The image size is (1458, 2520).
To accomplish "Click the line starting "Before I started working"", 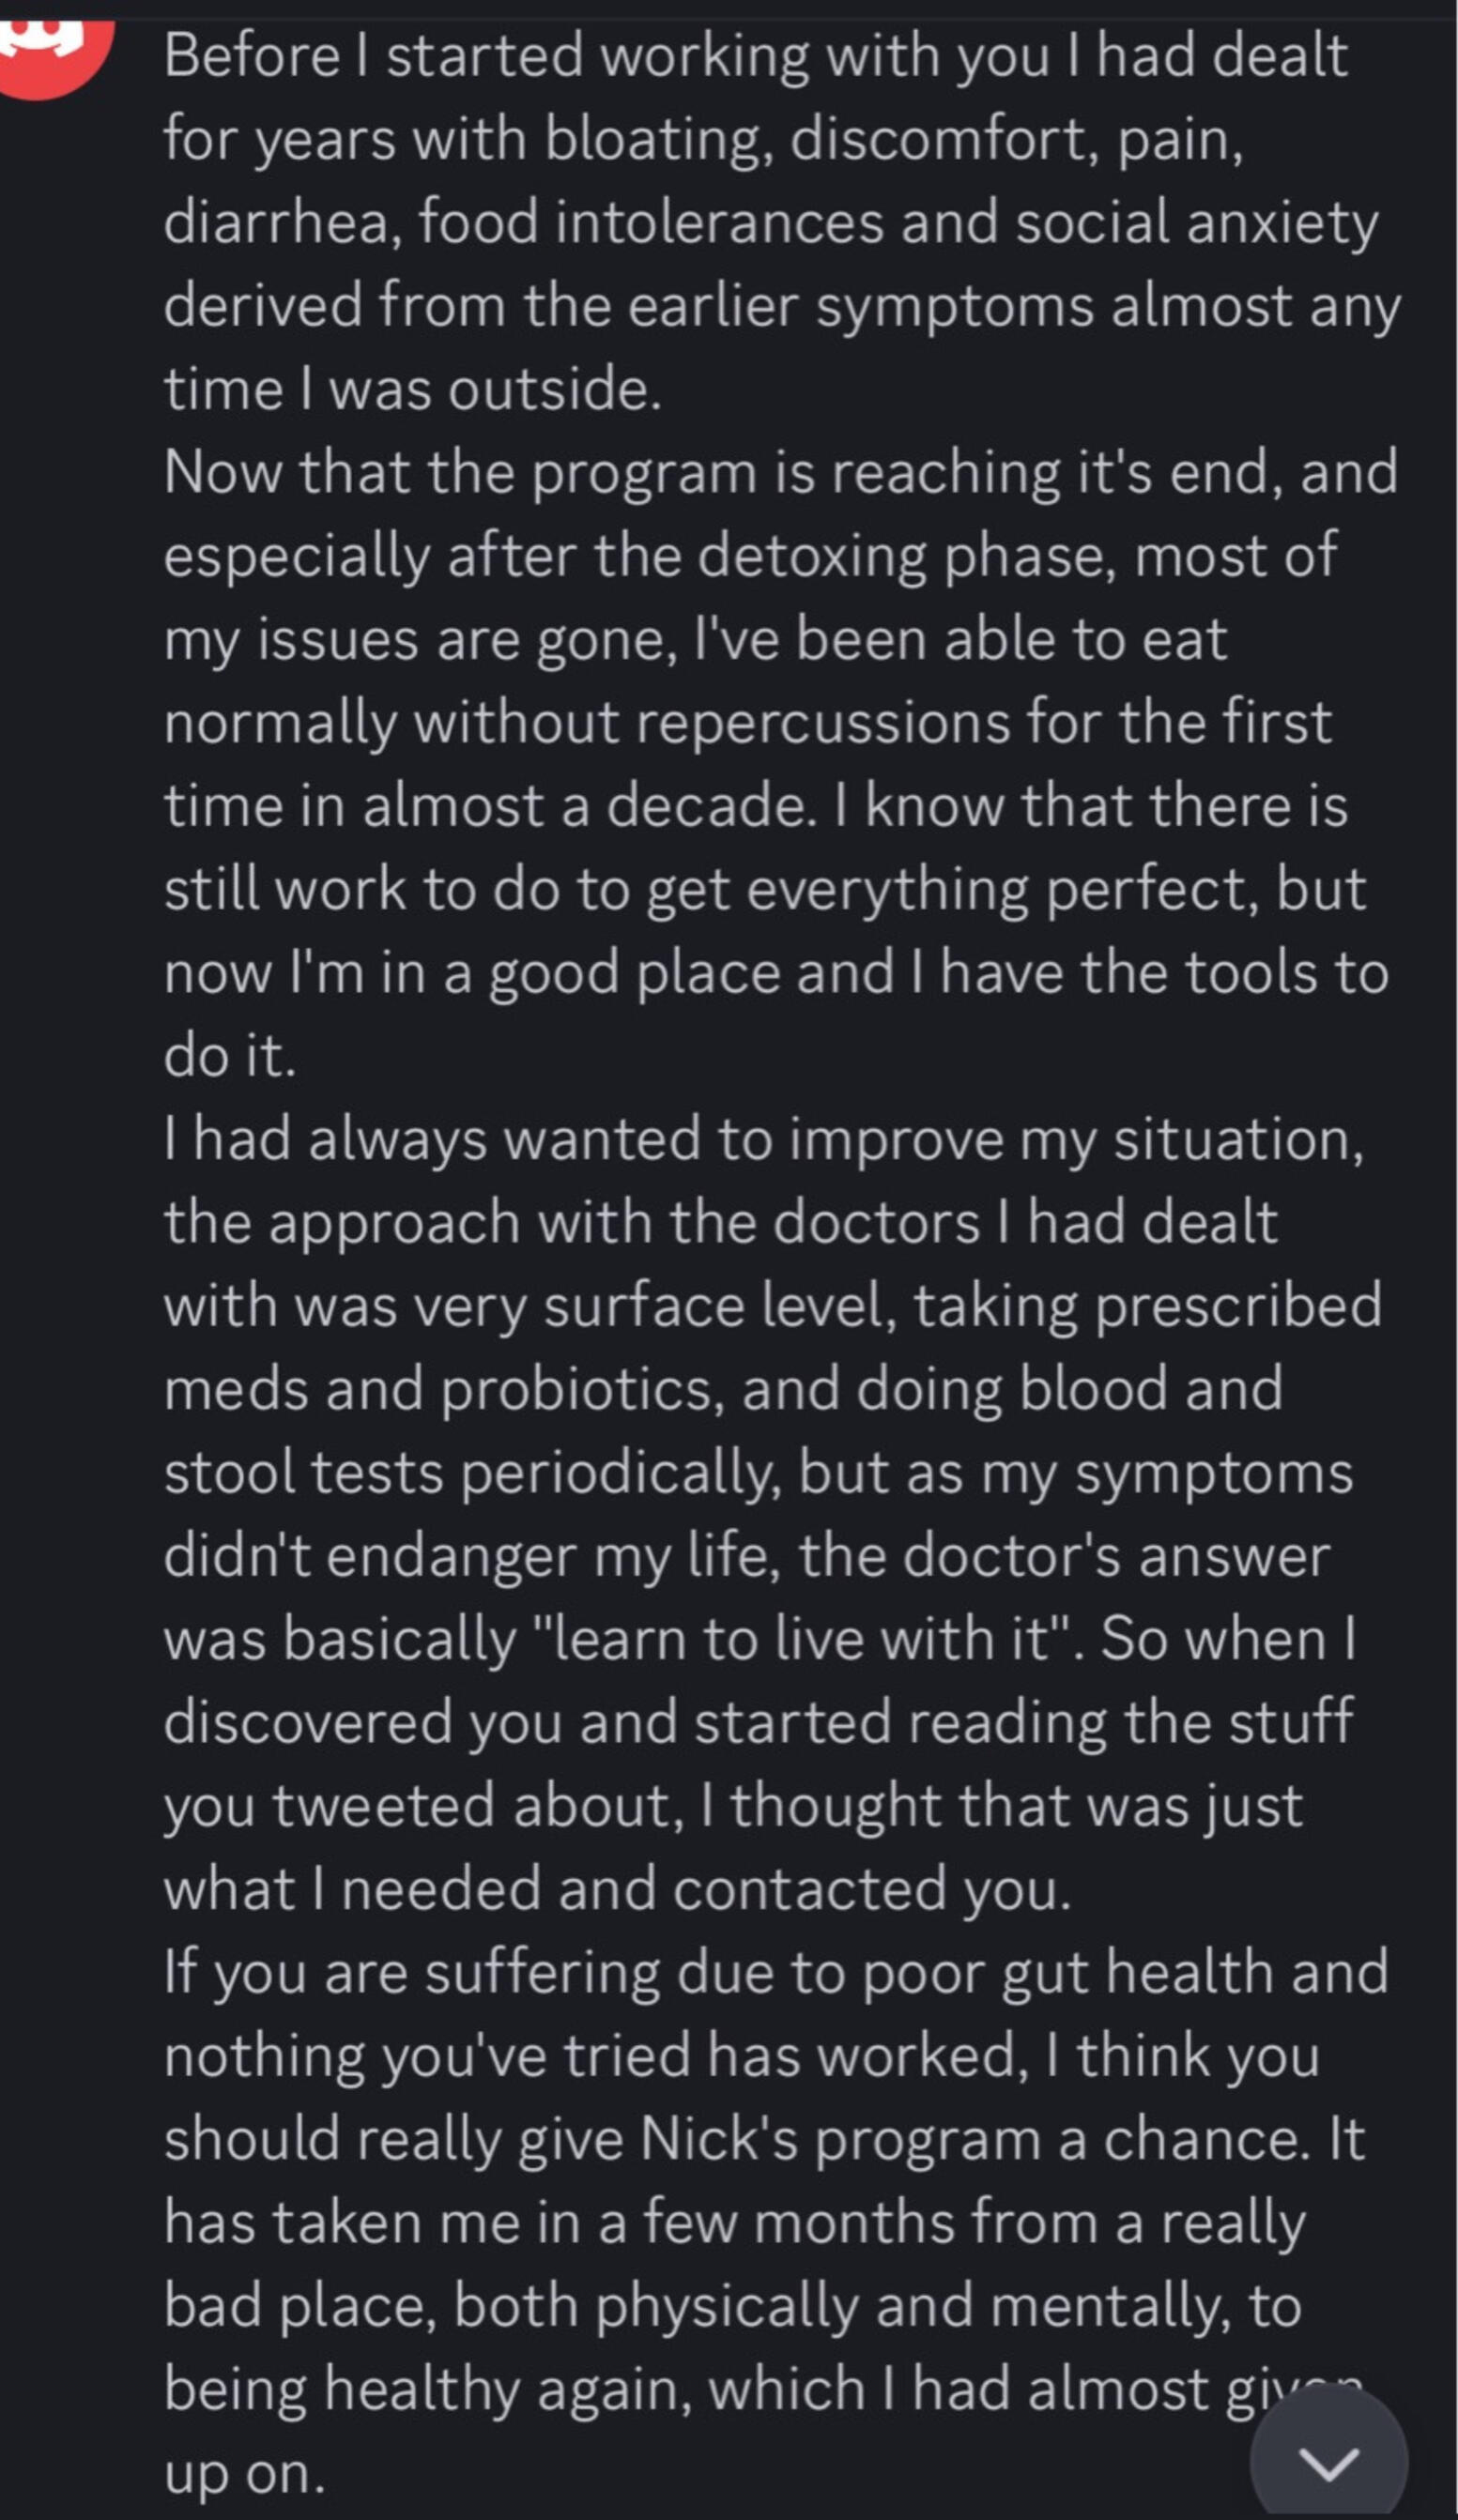I will tap(755, 55).
